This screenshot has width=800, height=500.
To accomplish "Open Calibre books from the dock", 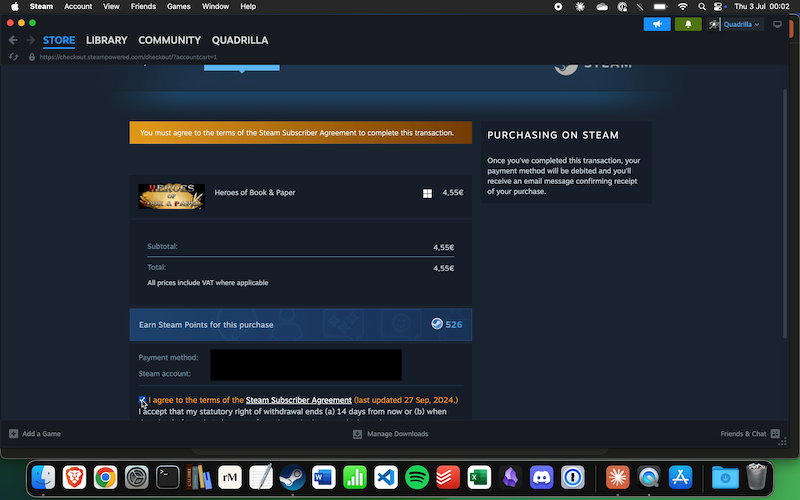I will pos(199,478).
